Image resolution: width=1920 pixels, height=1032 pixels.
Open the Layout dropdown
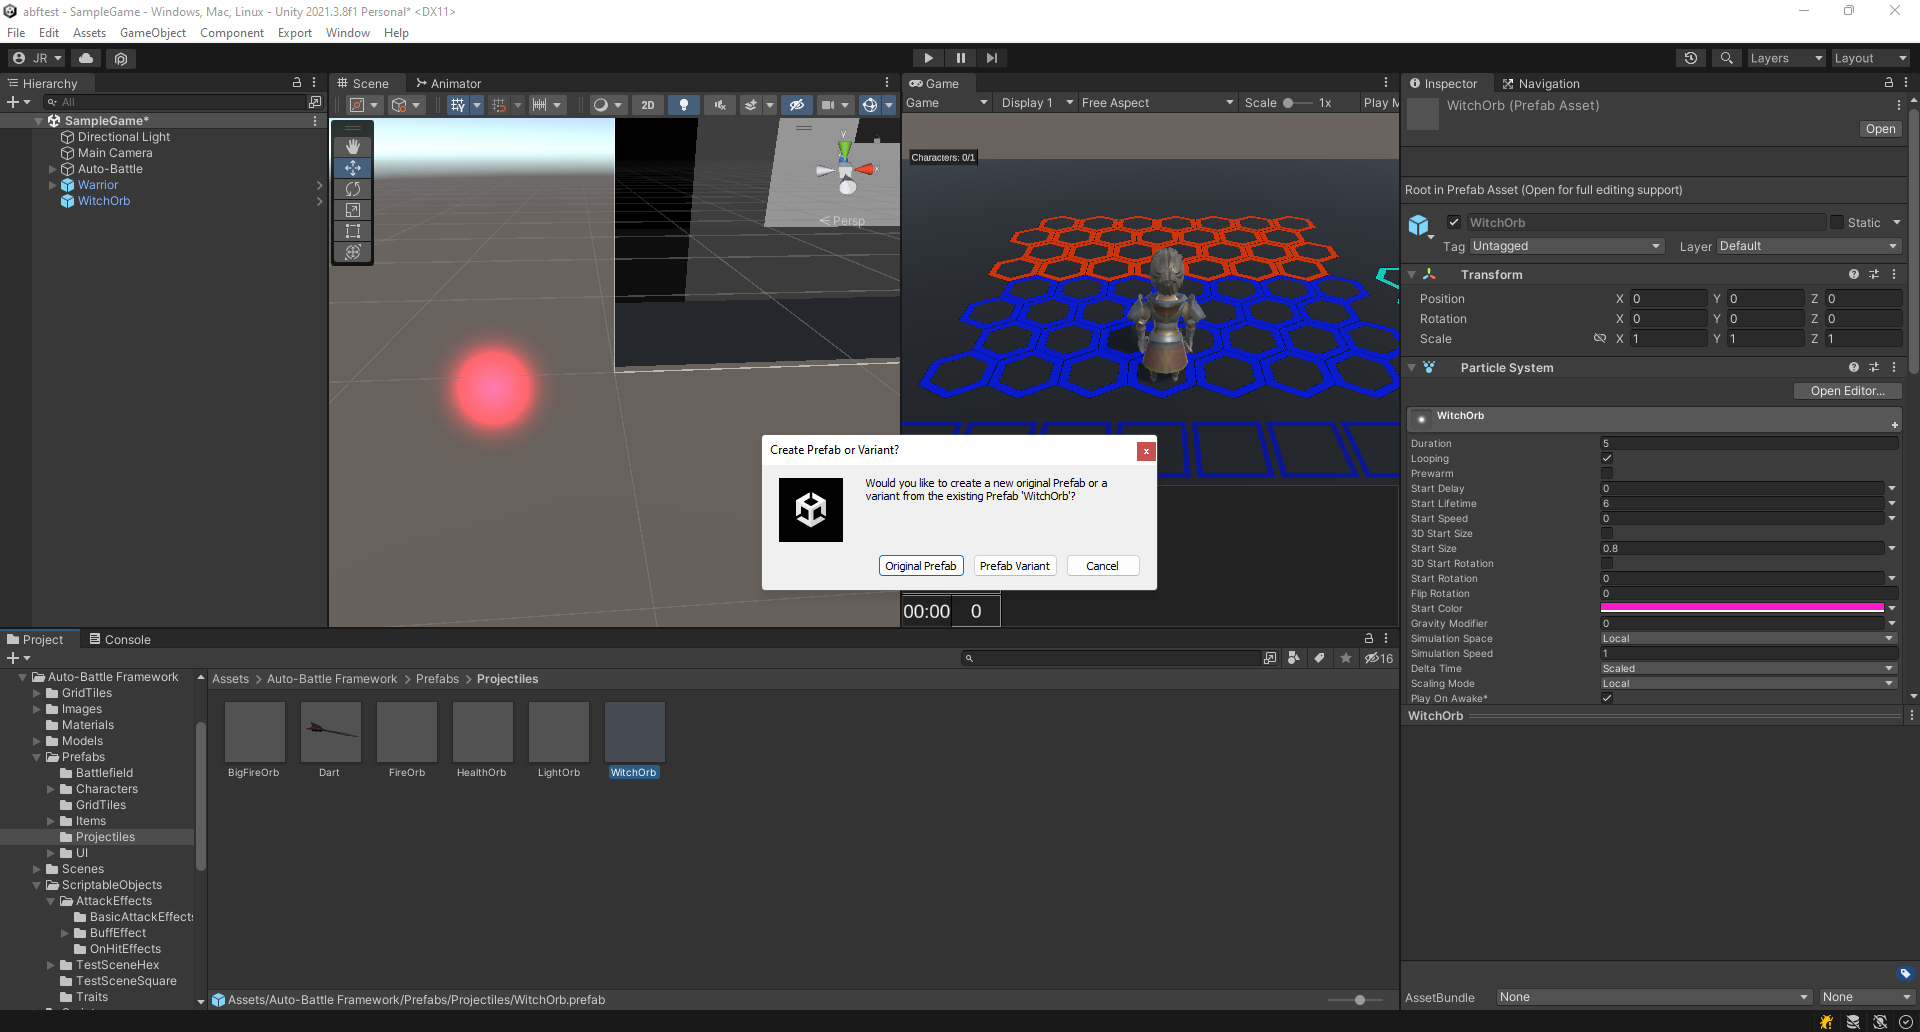(x=1870, y=58)
